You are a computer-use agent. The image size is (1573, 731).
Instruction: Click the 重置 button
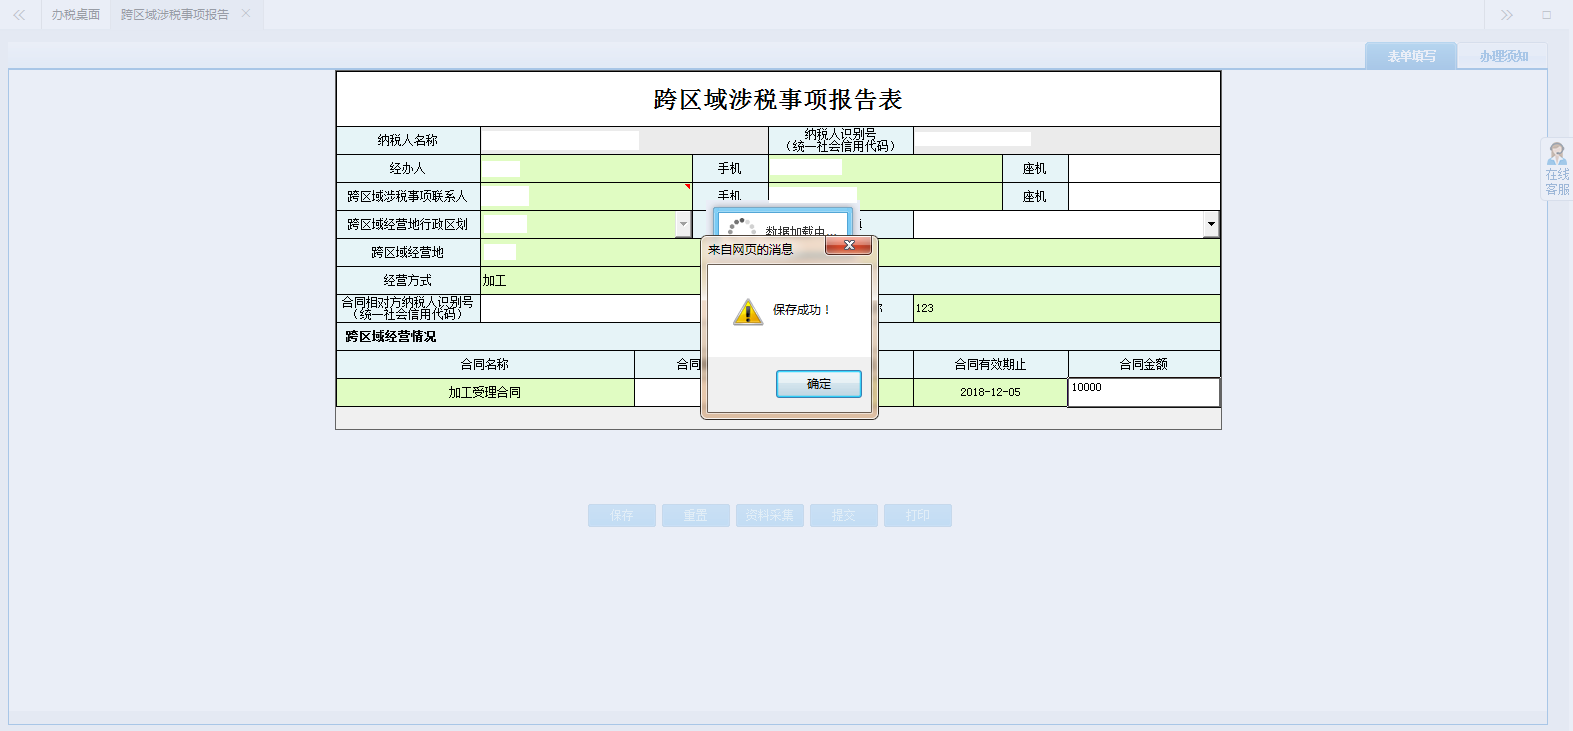tap(695, 516)
